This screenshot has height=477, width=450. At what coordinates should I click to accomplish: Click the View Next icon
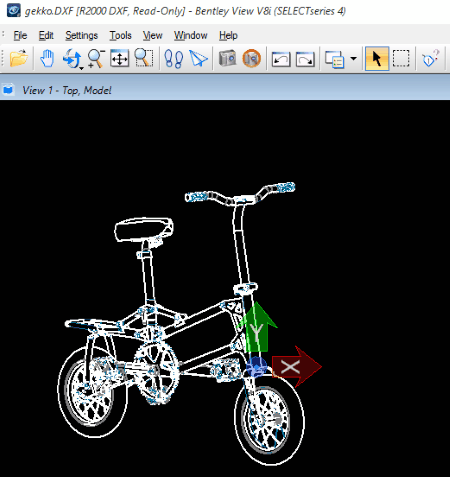pos(305,59)
